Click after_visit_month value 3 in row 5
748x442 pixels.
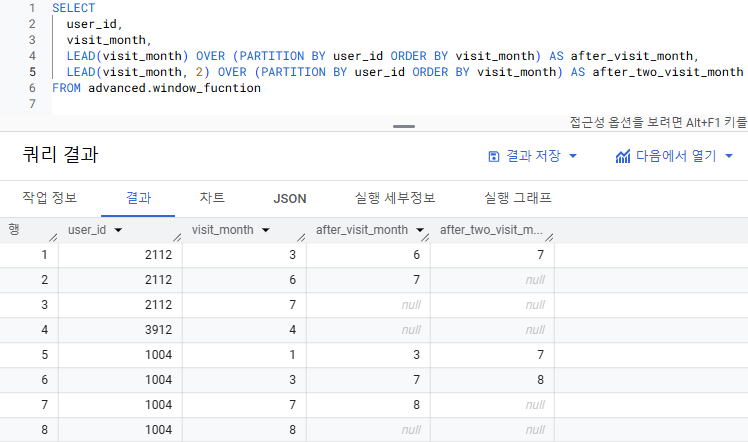416,355
